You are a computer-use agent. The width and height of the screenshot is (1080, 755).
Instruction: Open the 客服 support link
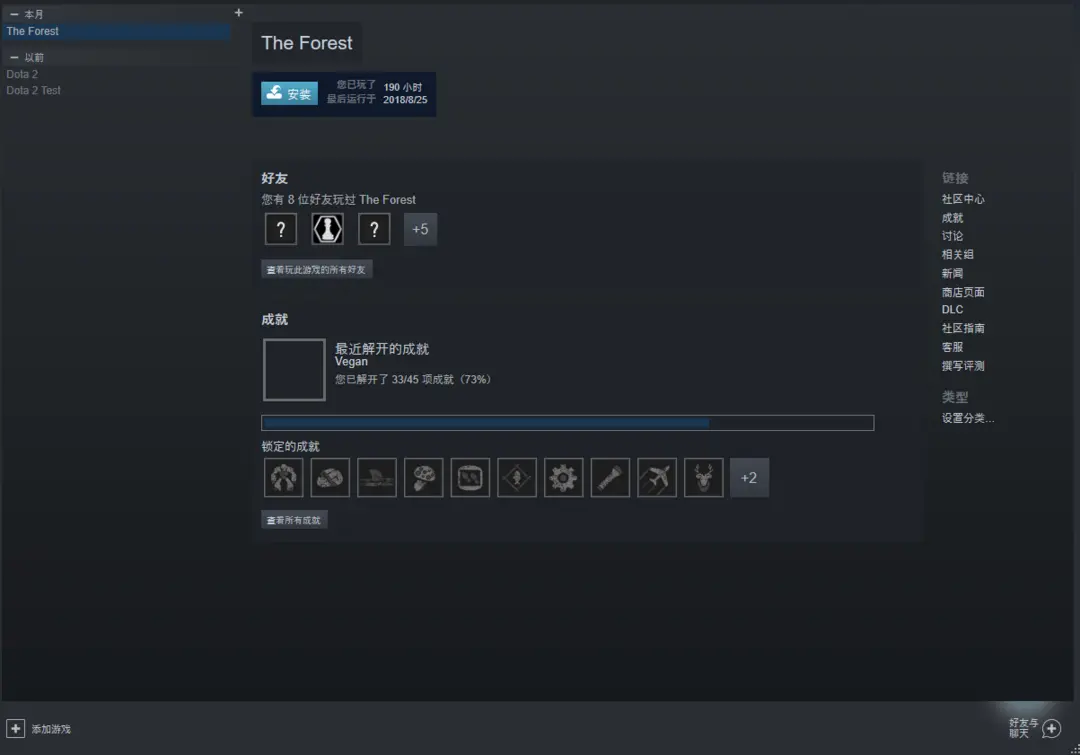point(953,347)
